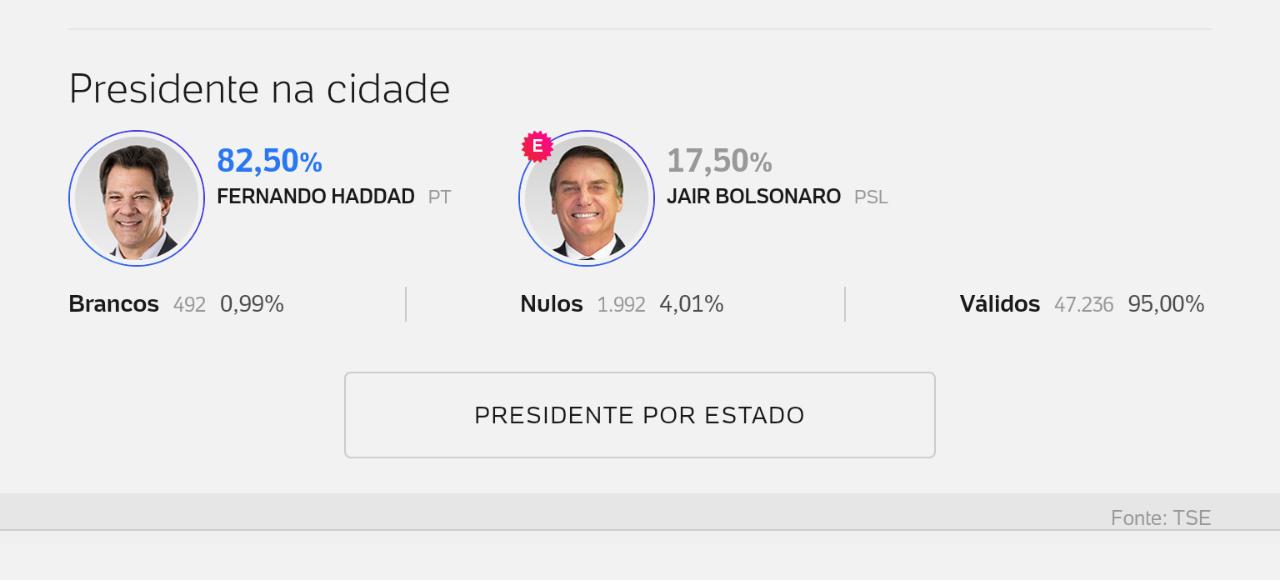Screen dimensions: 1280x580
Task: Open the Presidente por Estado button
Action: coord(640,415)
